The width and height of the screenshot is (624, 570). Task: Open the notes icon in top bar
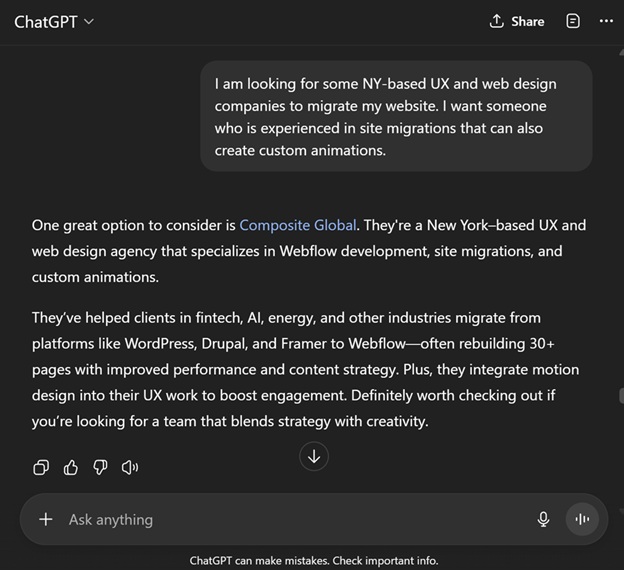pos(573,21)
